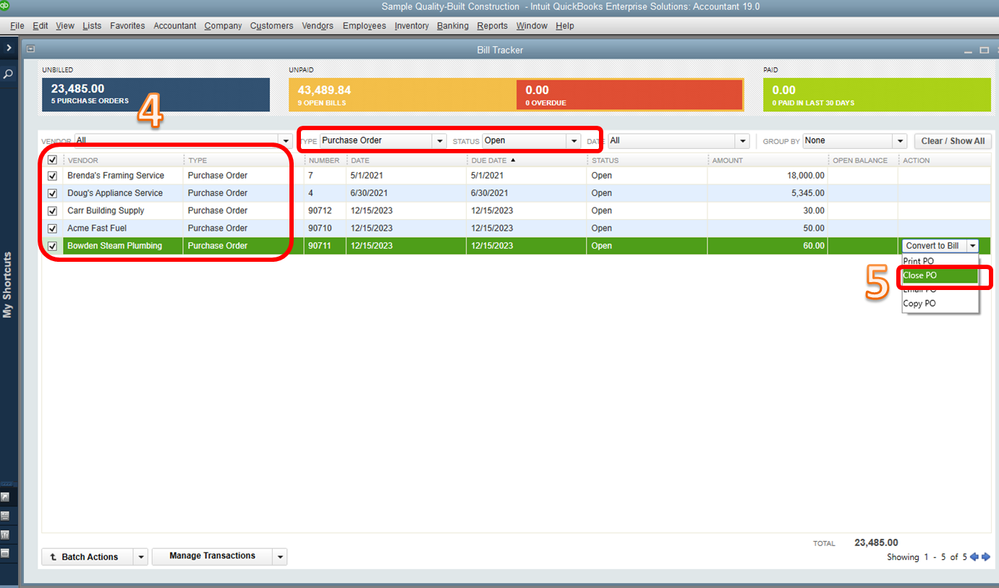The height and width of the screenshot is (588, 999).
Task: Click the QuickBooks logo in title bar
Action: (4, 5)
